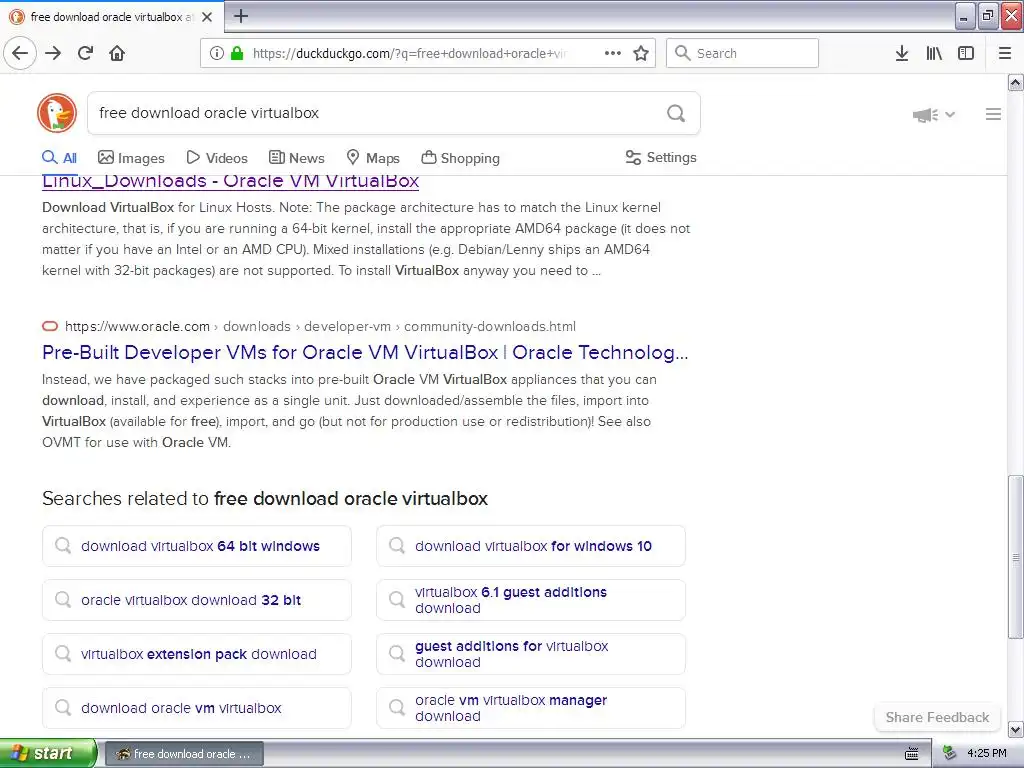Reload the current page
The height and width of the screenshot is (768, 1024).
[85, 53]
